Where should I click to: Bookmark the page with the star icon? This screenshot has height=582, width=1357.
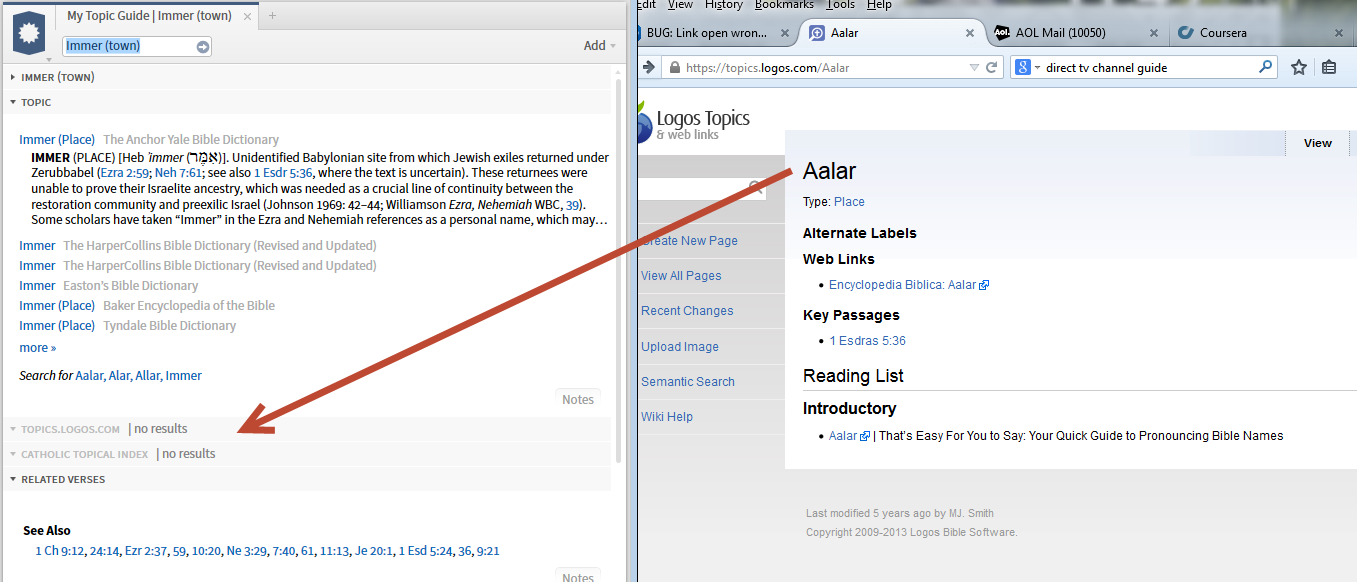(x=1298, y=67)
